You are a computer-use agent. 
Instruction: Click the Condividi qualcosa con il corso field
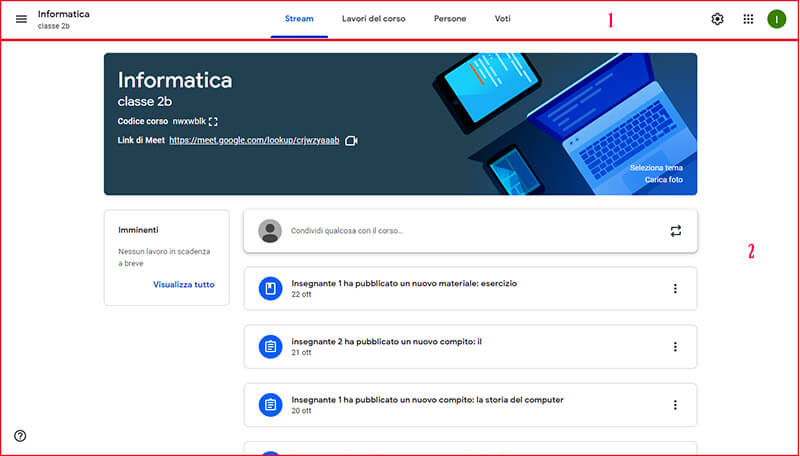click(x=470, y=231)
